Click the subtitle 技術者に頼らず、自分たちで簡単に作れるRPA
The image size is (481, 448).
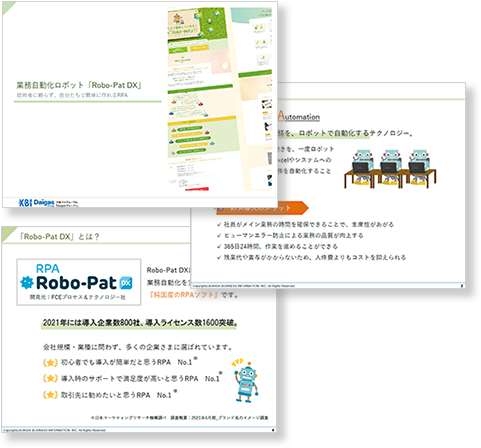72,95
